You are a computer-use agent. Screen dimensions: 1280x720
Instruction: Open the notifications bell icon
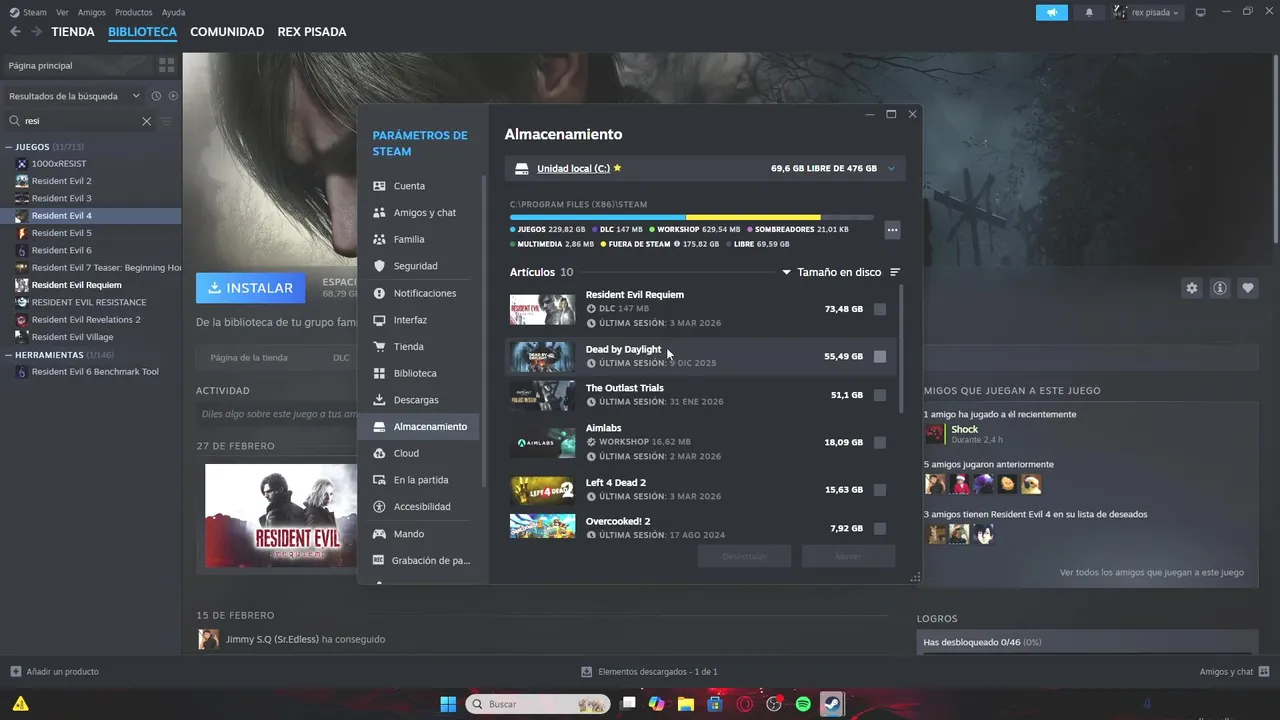(x=1089, y=12)
